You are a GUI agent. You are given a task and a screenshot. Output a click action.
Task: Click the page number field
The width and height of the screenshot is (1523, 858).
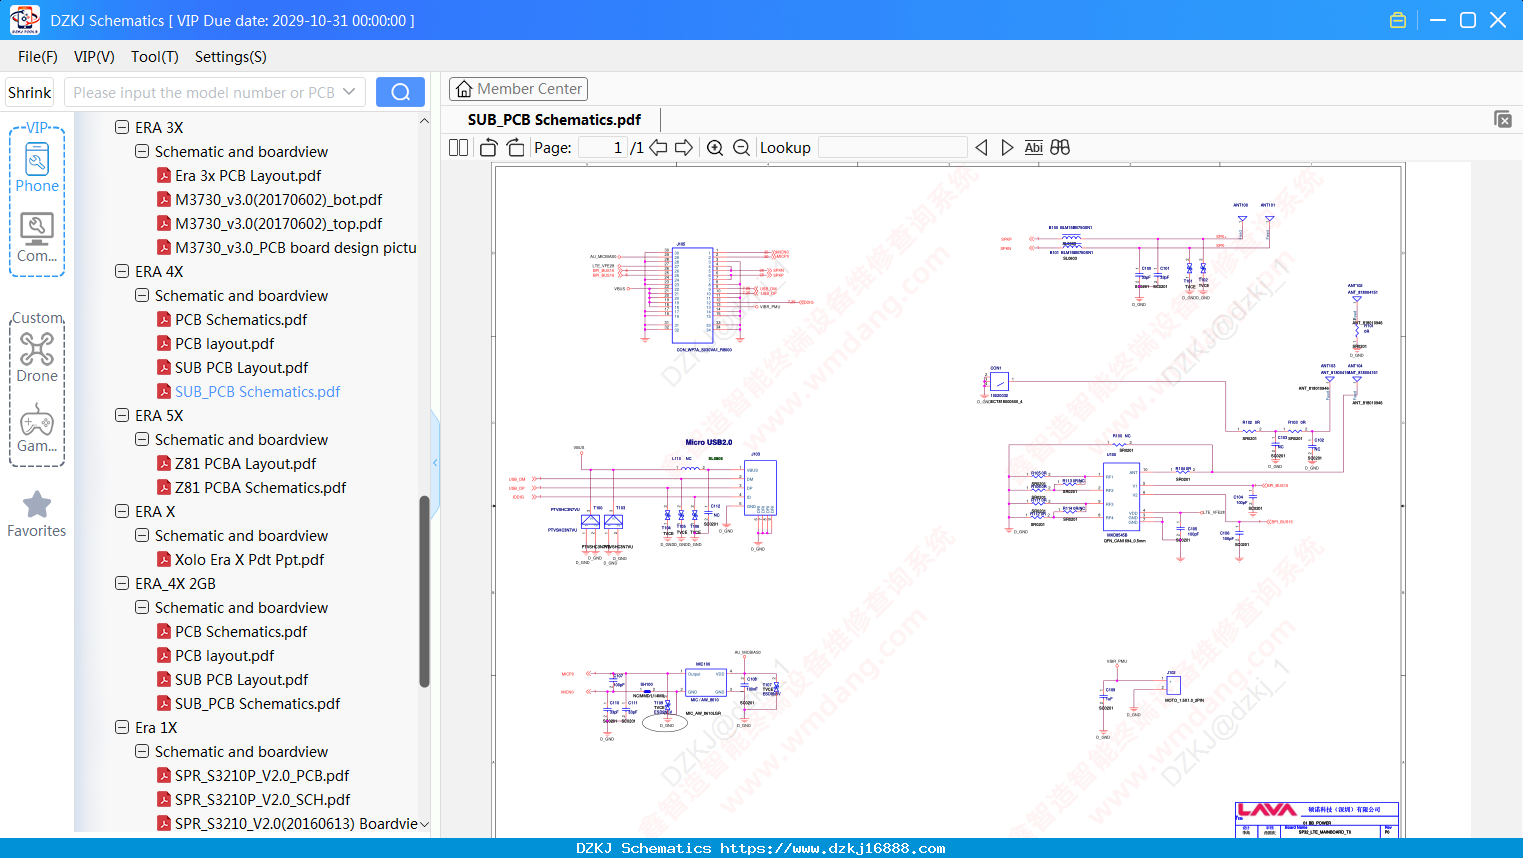pos(602,147)
